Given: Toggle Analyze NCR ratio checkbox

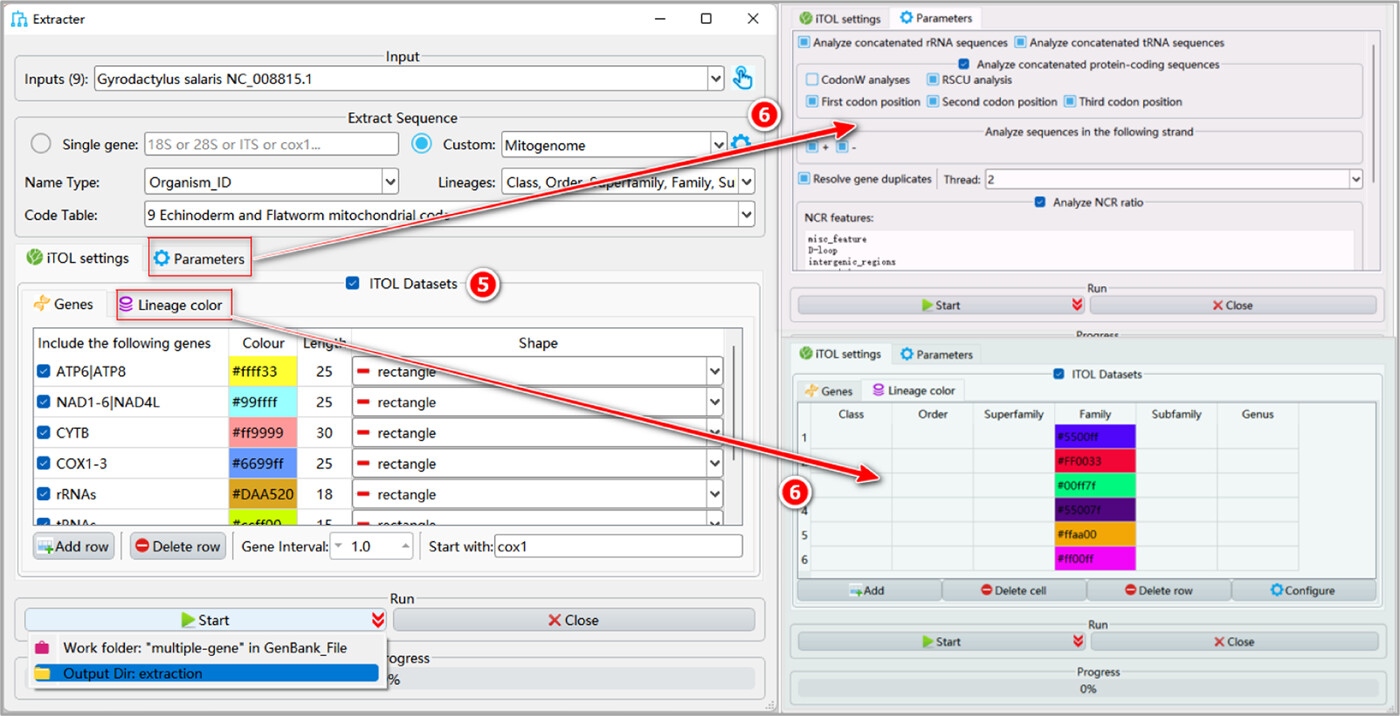Looking at the screenshot, I should pyautogui.click(x=1041, y=202).
